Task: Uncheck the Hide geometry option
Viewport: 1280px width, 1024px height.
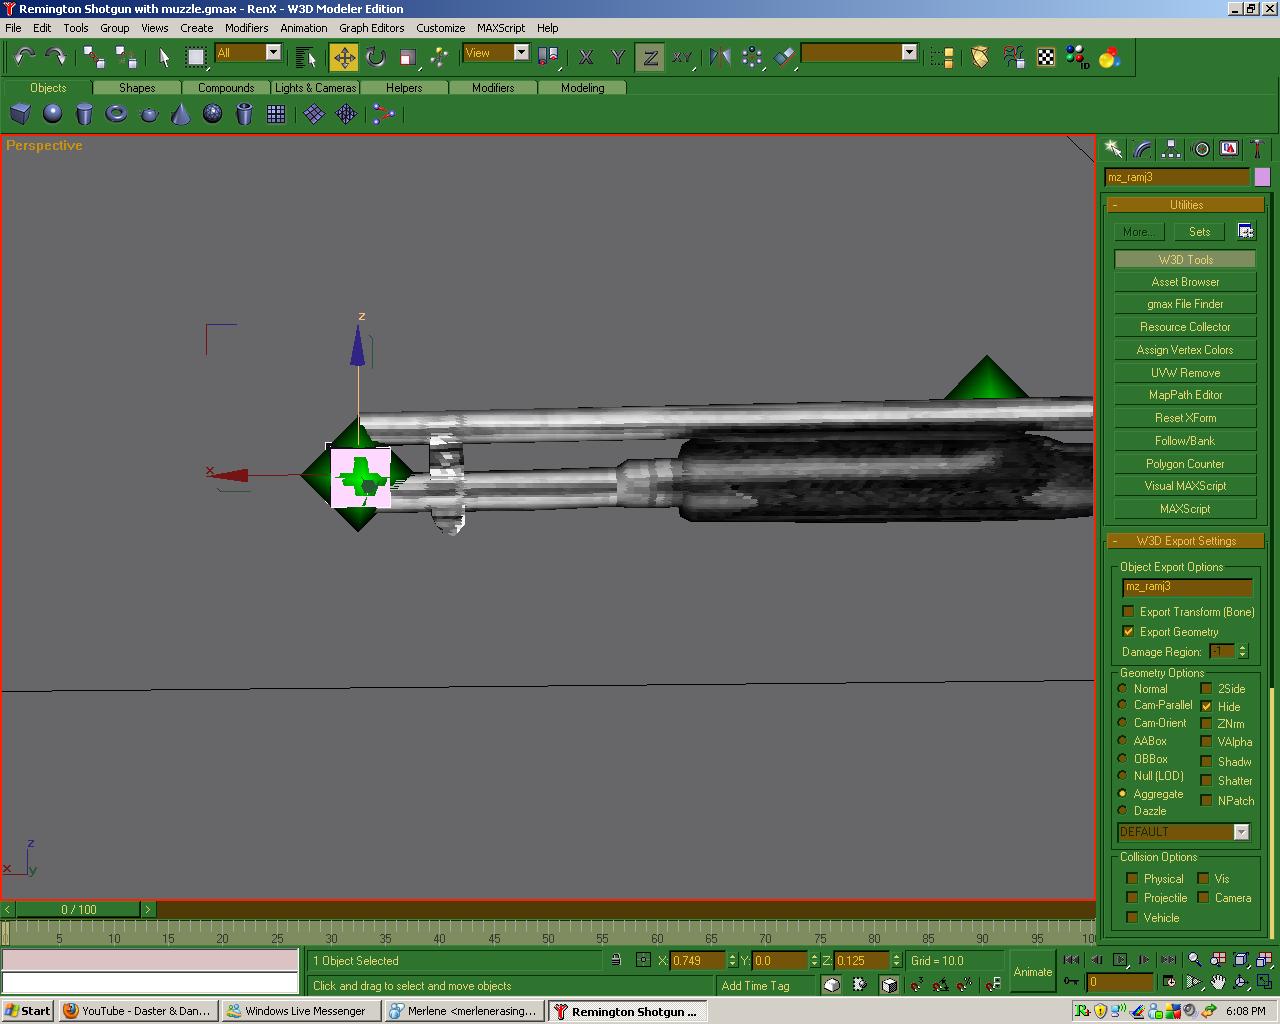Action: [1207, 706]
